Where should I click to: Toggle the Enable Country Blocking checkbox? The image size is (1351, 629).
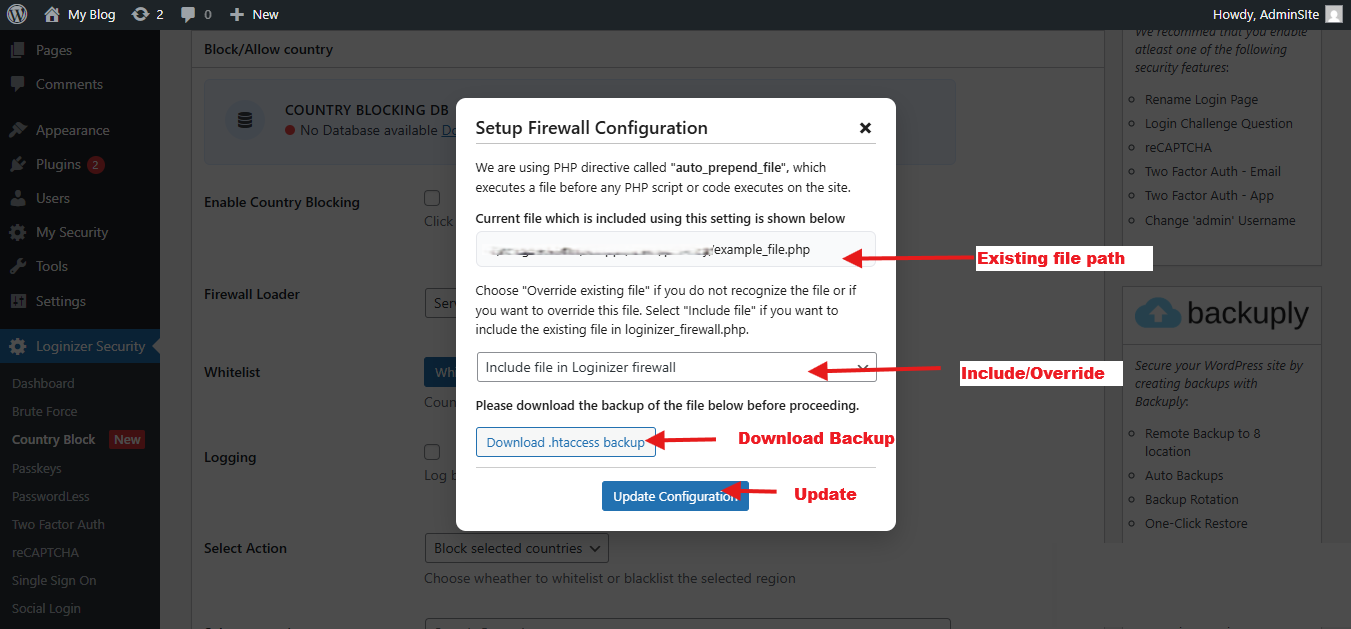432,198
